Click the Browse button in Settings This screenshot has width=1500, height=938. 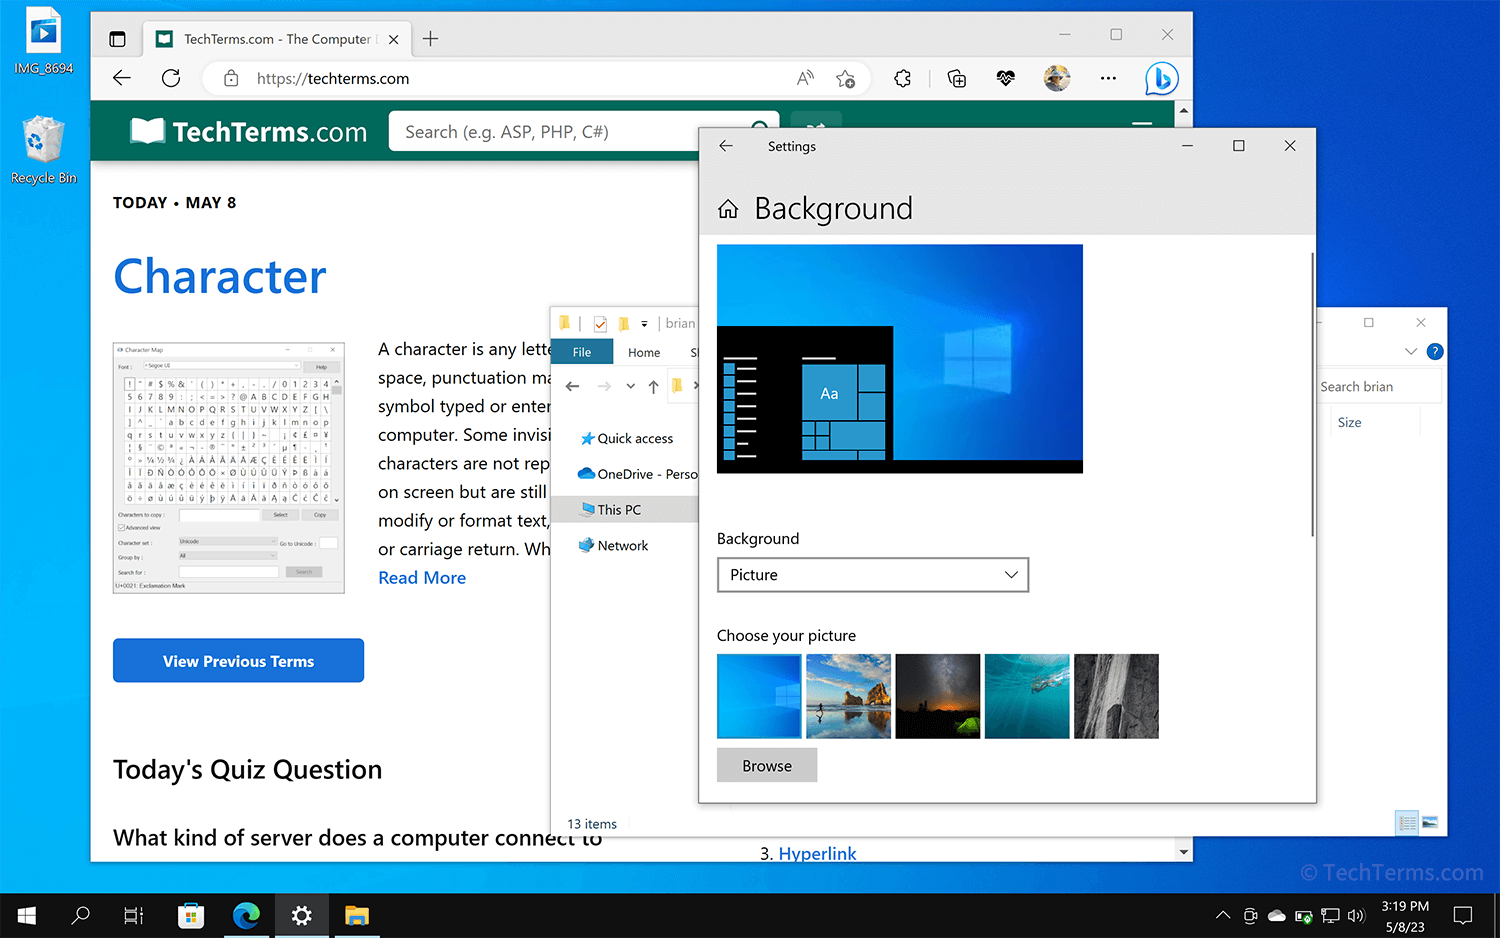(767, 765)
